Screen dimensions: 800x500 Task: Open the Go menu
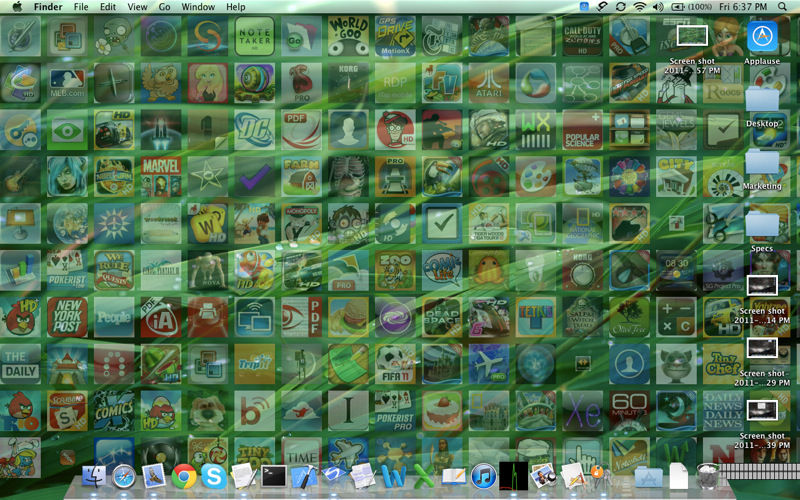click(x=164, y=7)
